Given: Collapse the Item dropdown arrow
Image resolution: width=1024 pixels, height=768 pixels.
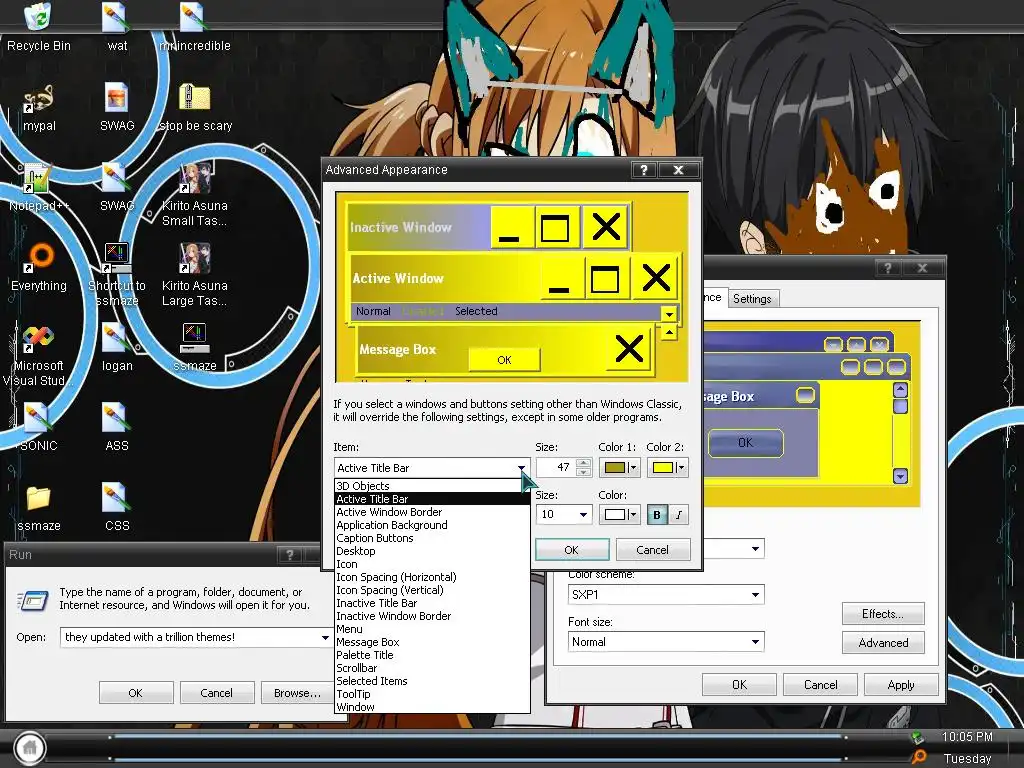Looking at the screenshot, I should tap(521, 468).
